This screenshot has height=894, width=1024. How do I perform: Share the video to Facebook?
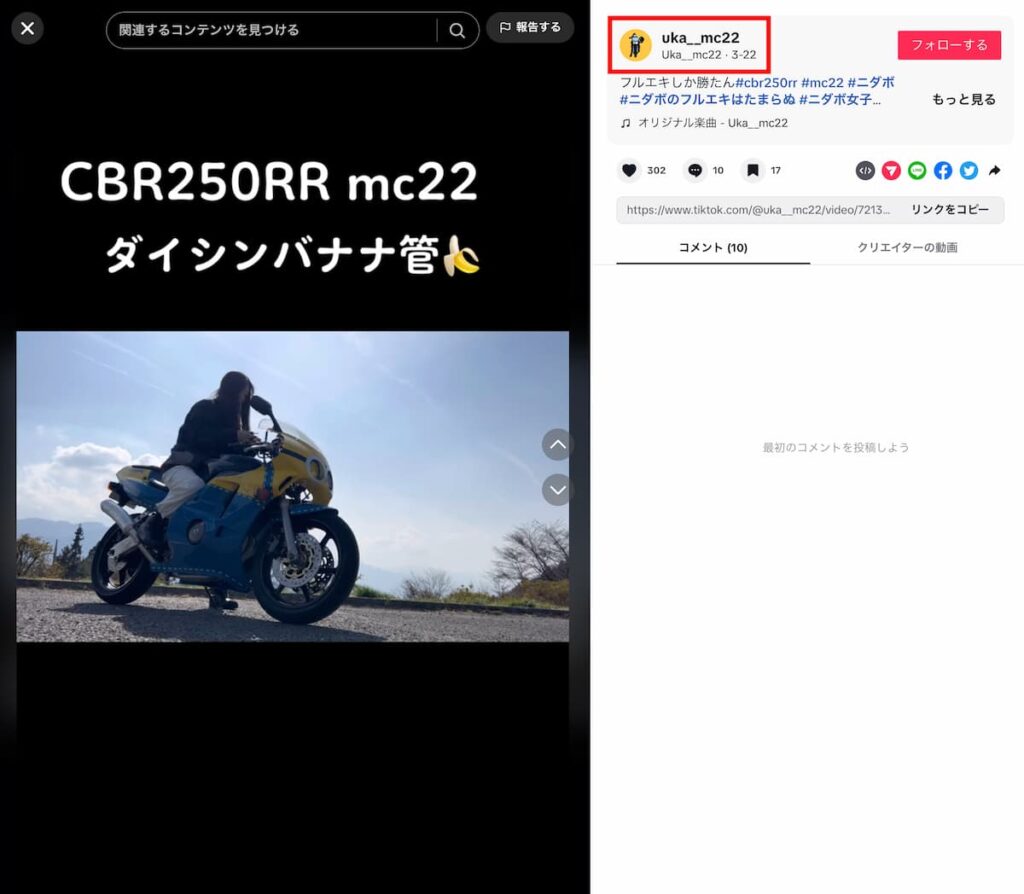[943, 171]
